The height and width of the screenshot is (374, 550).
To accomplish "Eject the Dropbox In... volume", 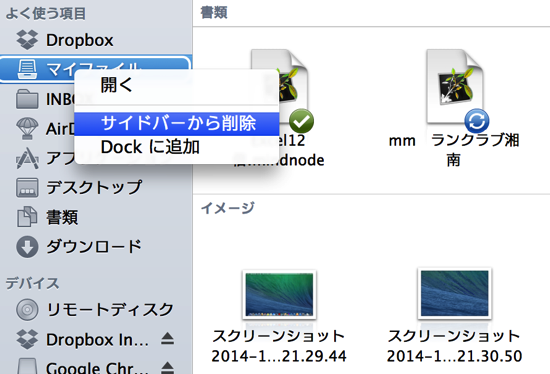I will [x=168, y=339].
